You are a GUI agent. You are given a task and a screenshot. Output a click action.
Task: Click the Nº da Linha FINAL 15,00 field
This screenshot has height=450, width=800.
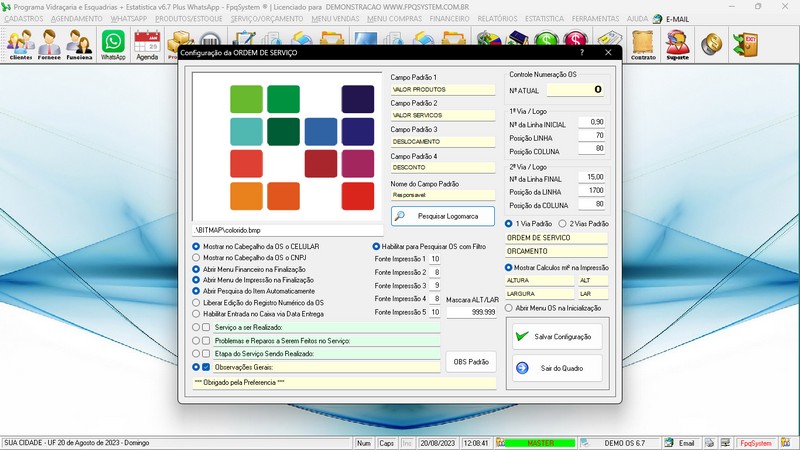592,178
